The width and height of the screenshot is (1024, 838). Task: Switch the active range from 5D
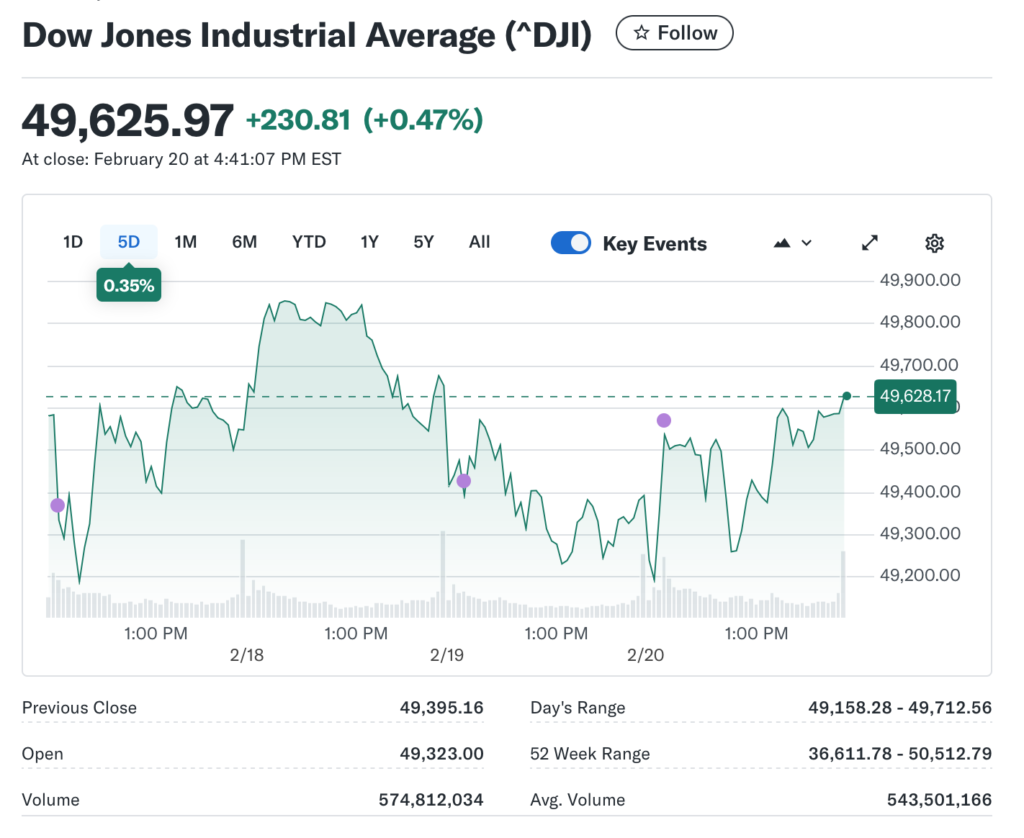129,242
